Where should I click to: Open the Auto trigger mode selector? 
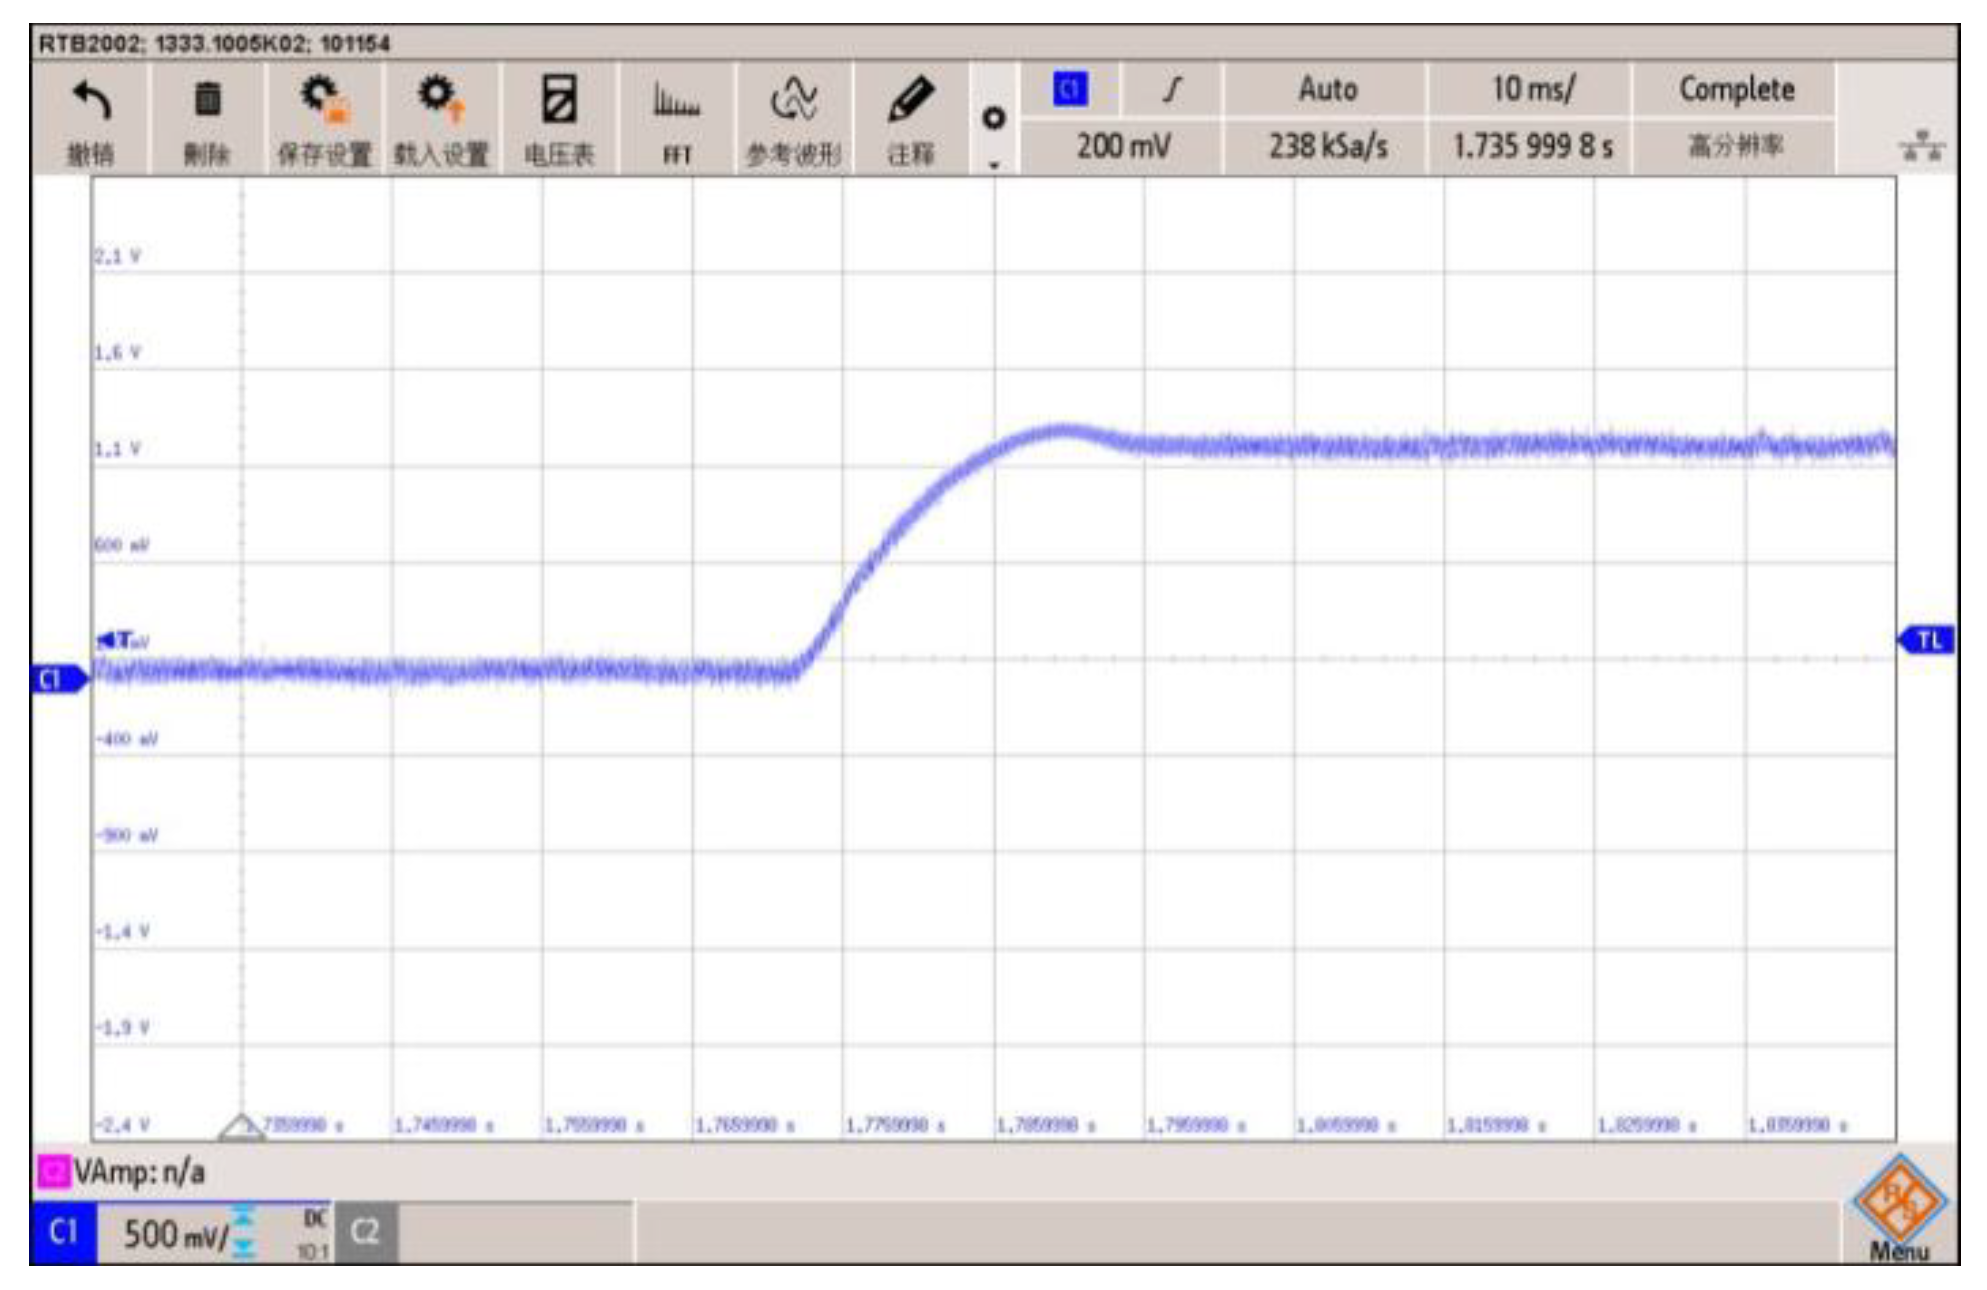[1326, 90]
